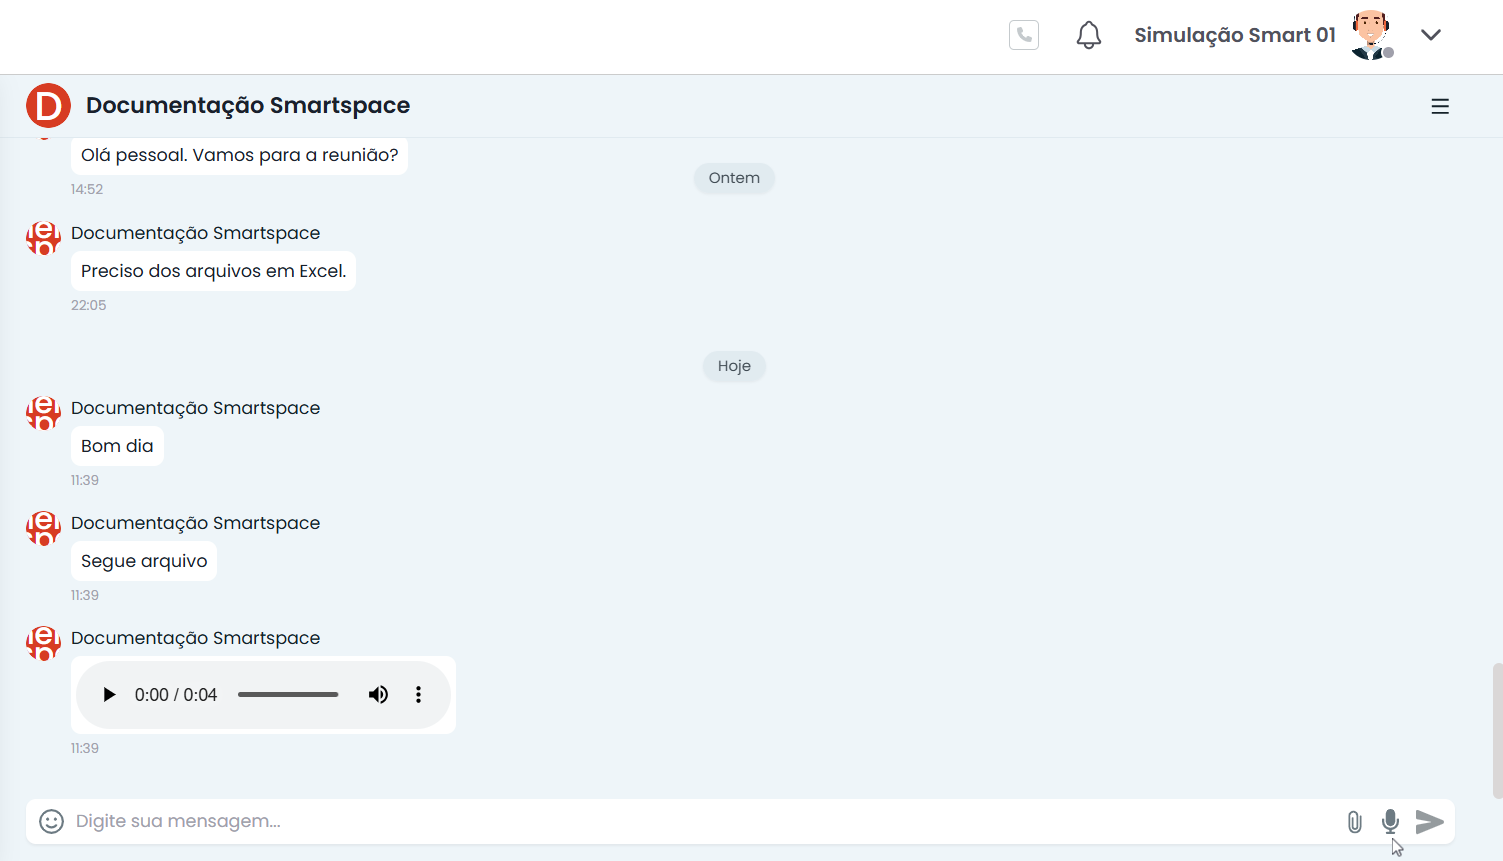This screenshot has width=1503, height=861.
Task: Expand the user account dropdown chevron
Action: tap(1431, 35)
